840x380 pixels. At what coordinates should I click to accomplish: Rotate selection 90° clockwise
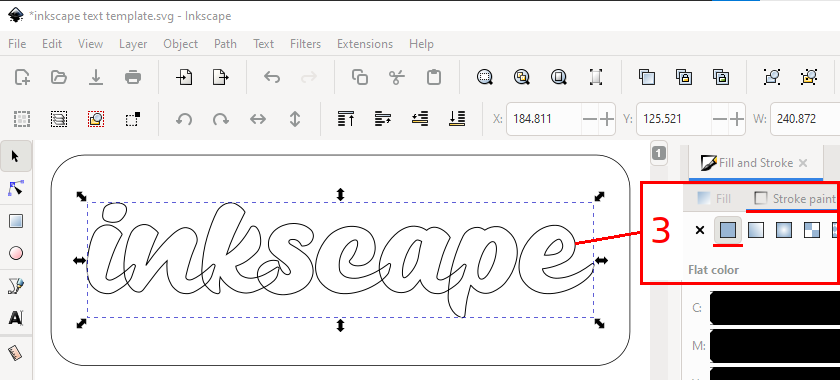pyautogui.click(x=221, y=118)
